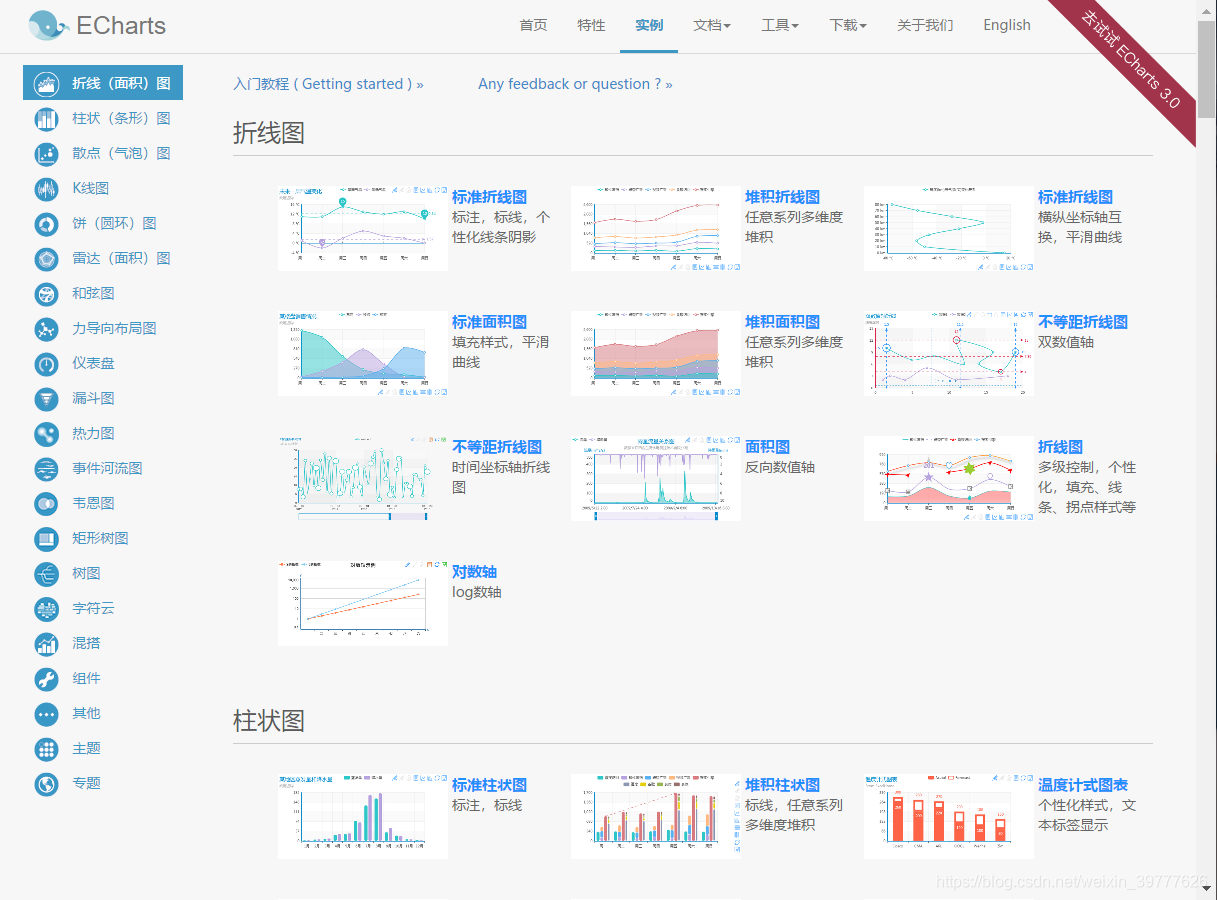Open the 热力图 heatmap icon

47,434
